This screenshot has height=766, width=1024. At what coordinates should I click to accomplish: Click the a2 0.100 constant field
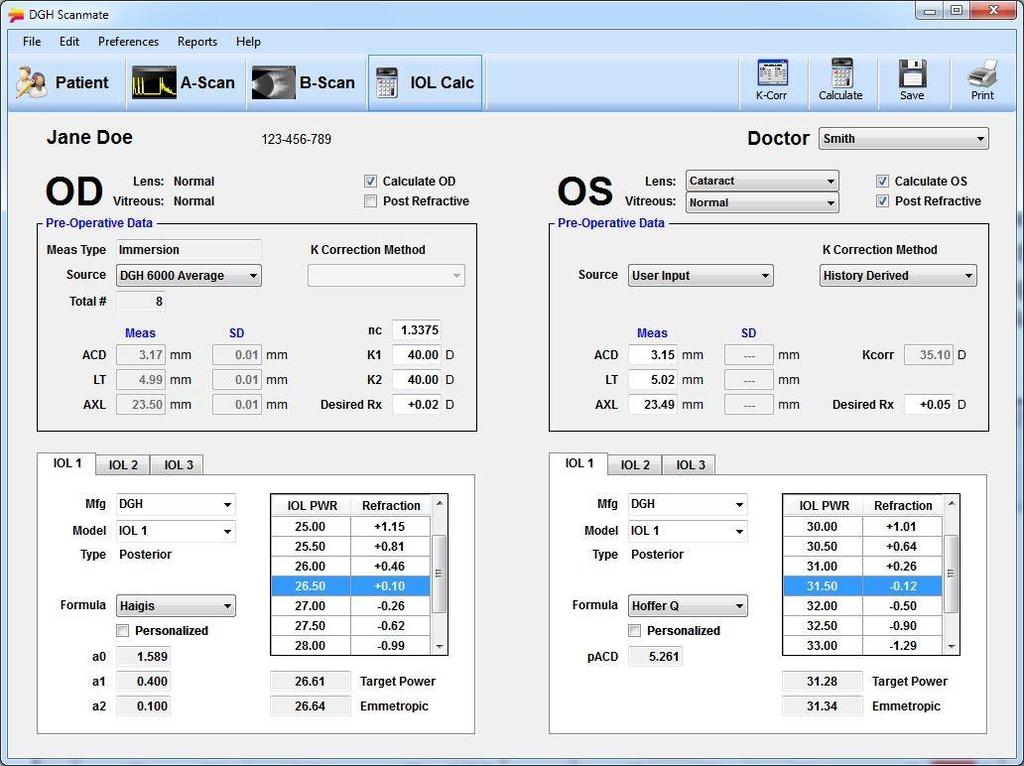pyautogui.click(x=143, y=706)
